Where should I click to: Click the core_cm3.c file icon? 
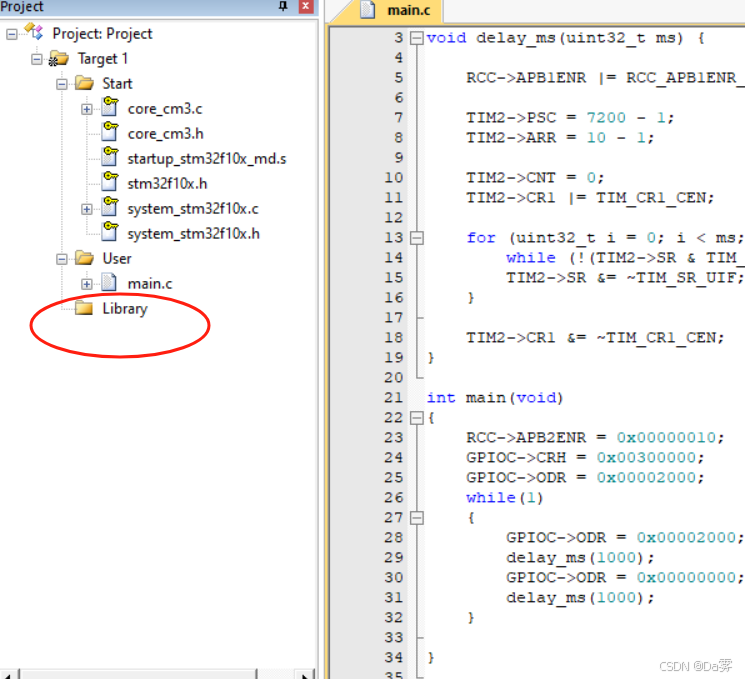110,107
